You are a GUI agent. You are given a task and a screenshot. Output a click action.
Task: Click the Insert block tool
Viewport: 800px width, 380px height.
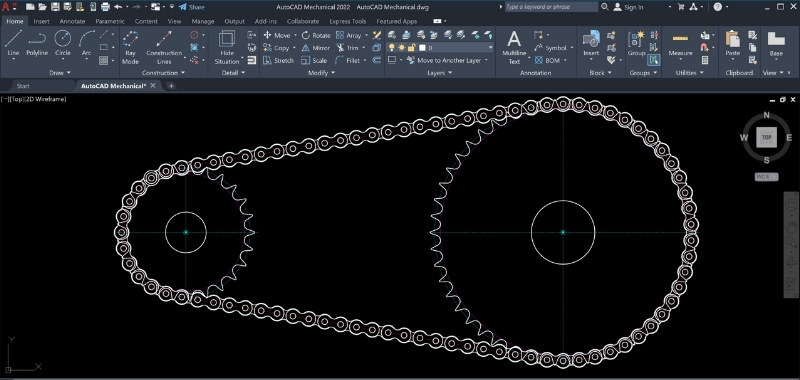[x=591, y=43]
